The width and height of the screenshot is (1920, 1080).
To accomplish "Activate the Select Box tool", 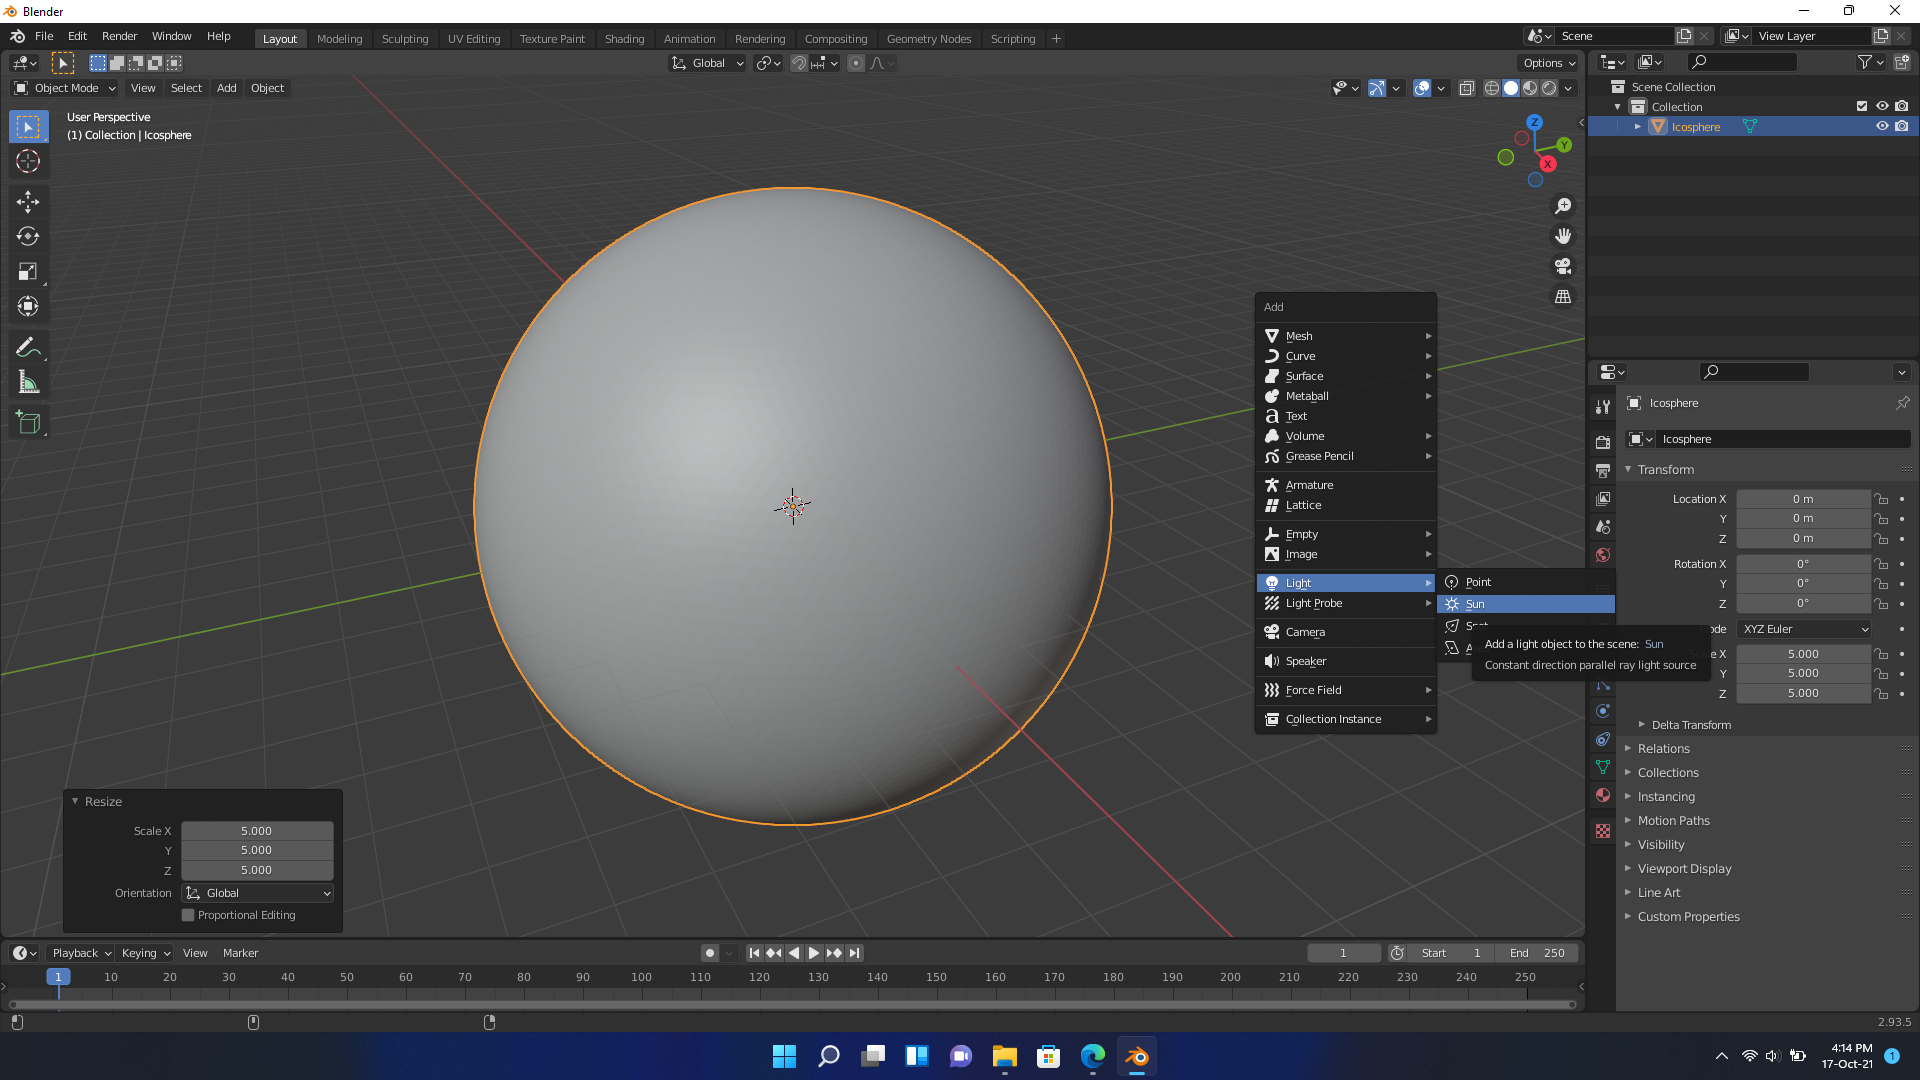I will click(28, 127).
